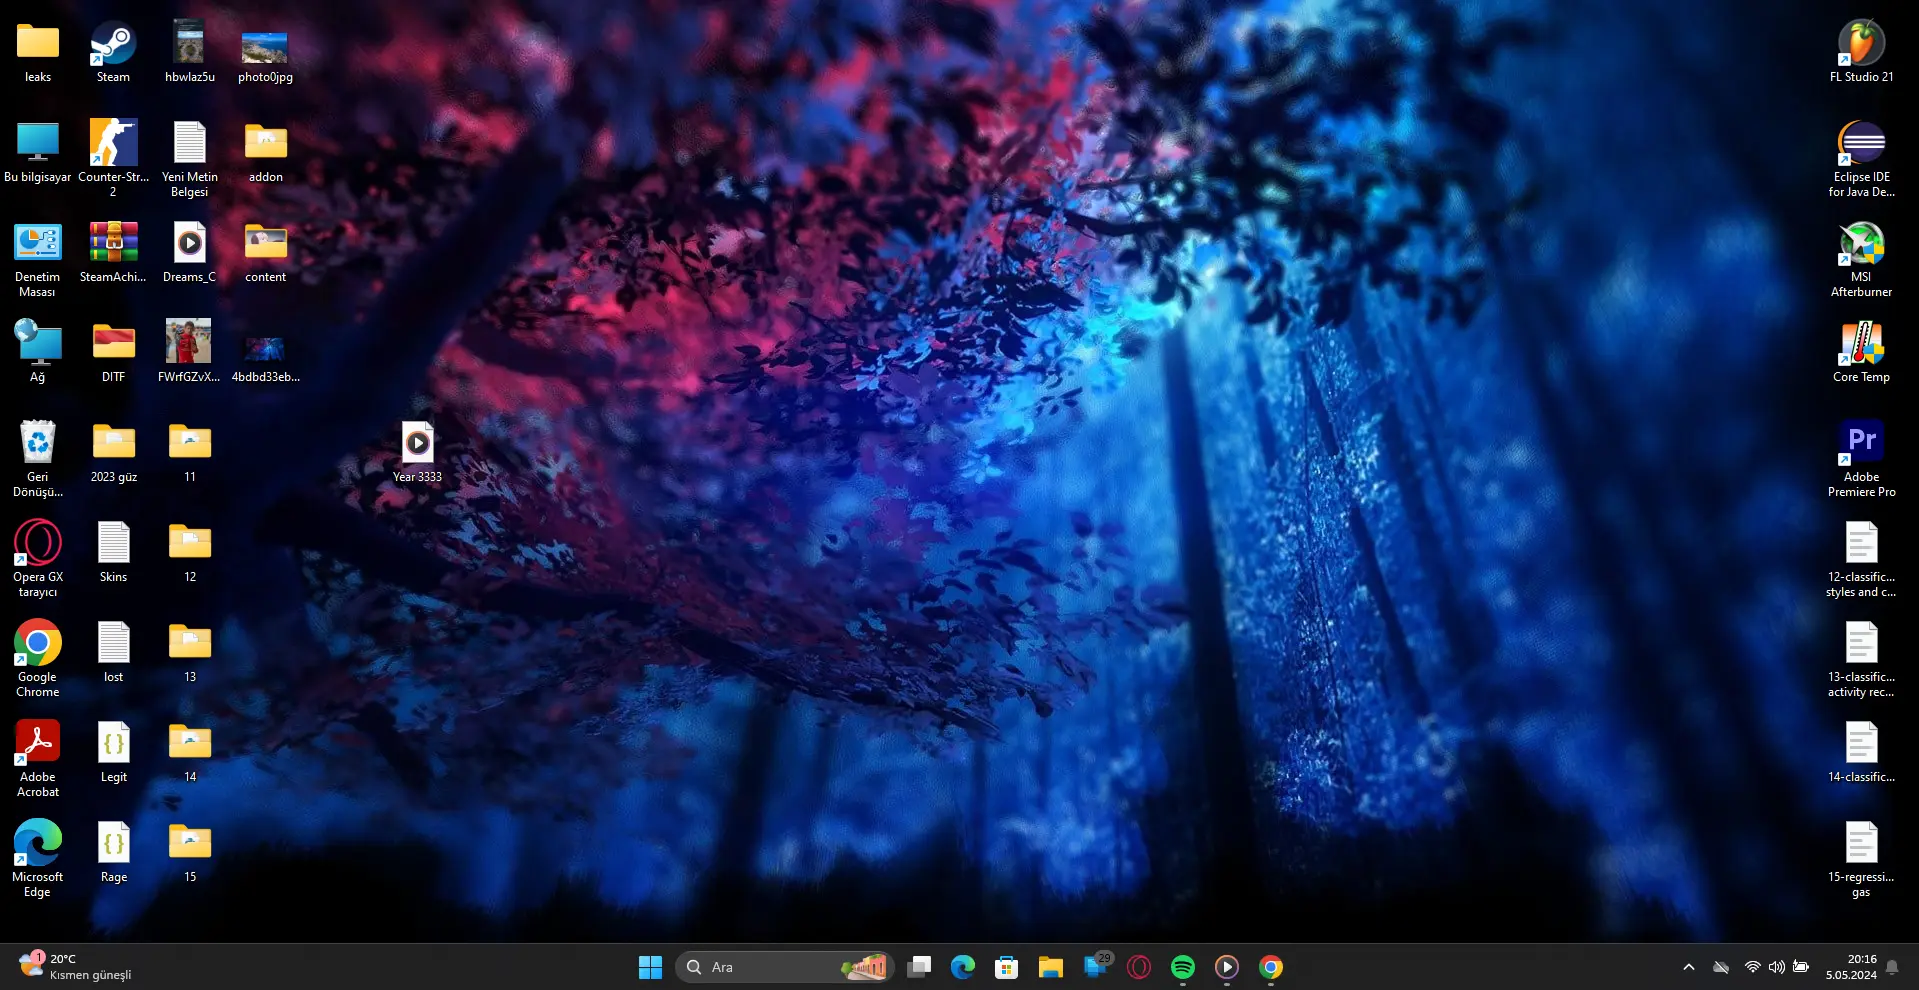Open the Geri Dönüşüm recycle bin
This screenshot has width=1919, height=990.
(38, 459)
